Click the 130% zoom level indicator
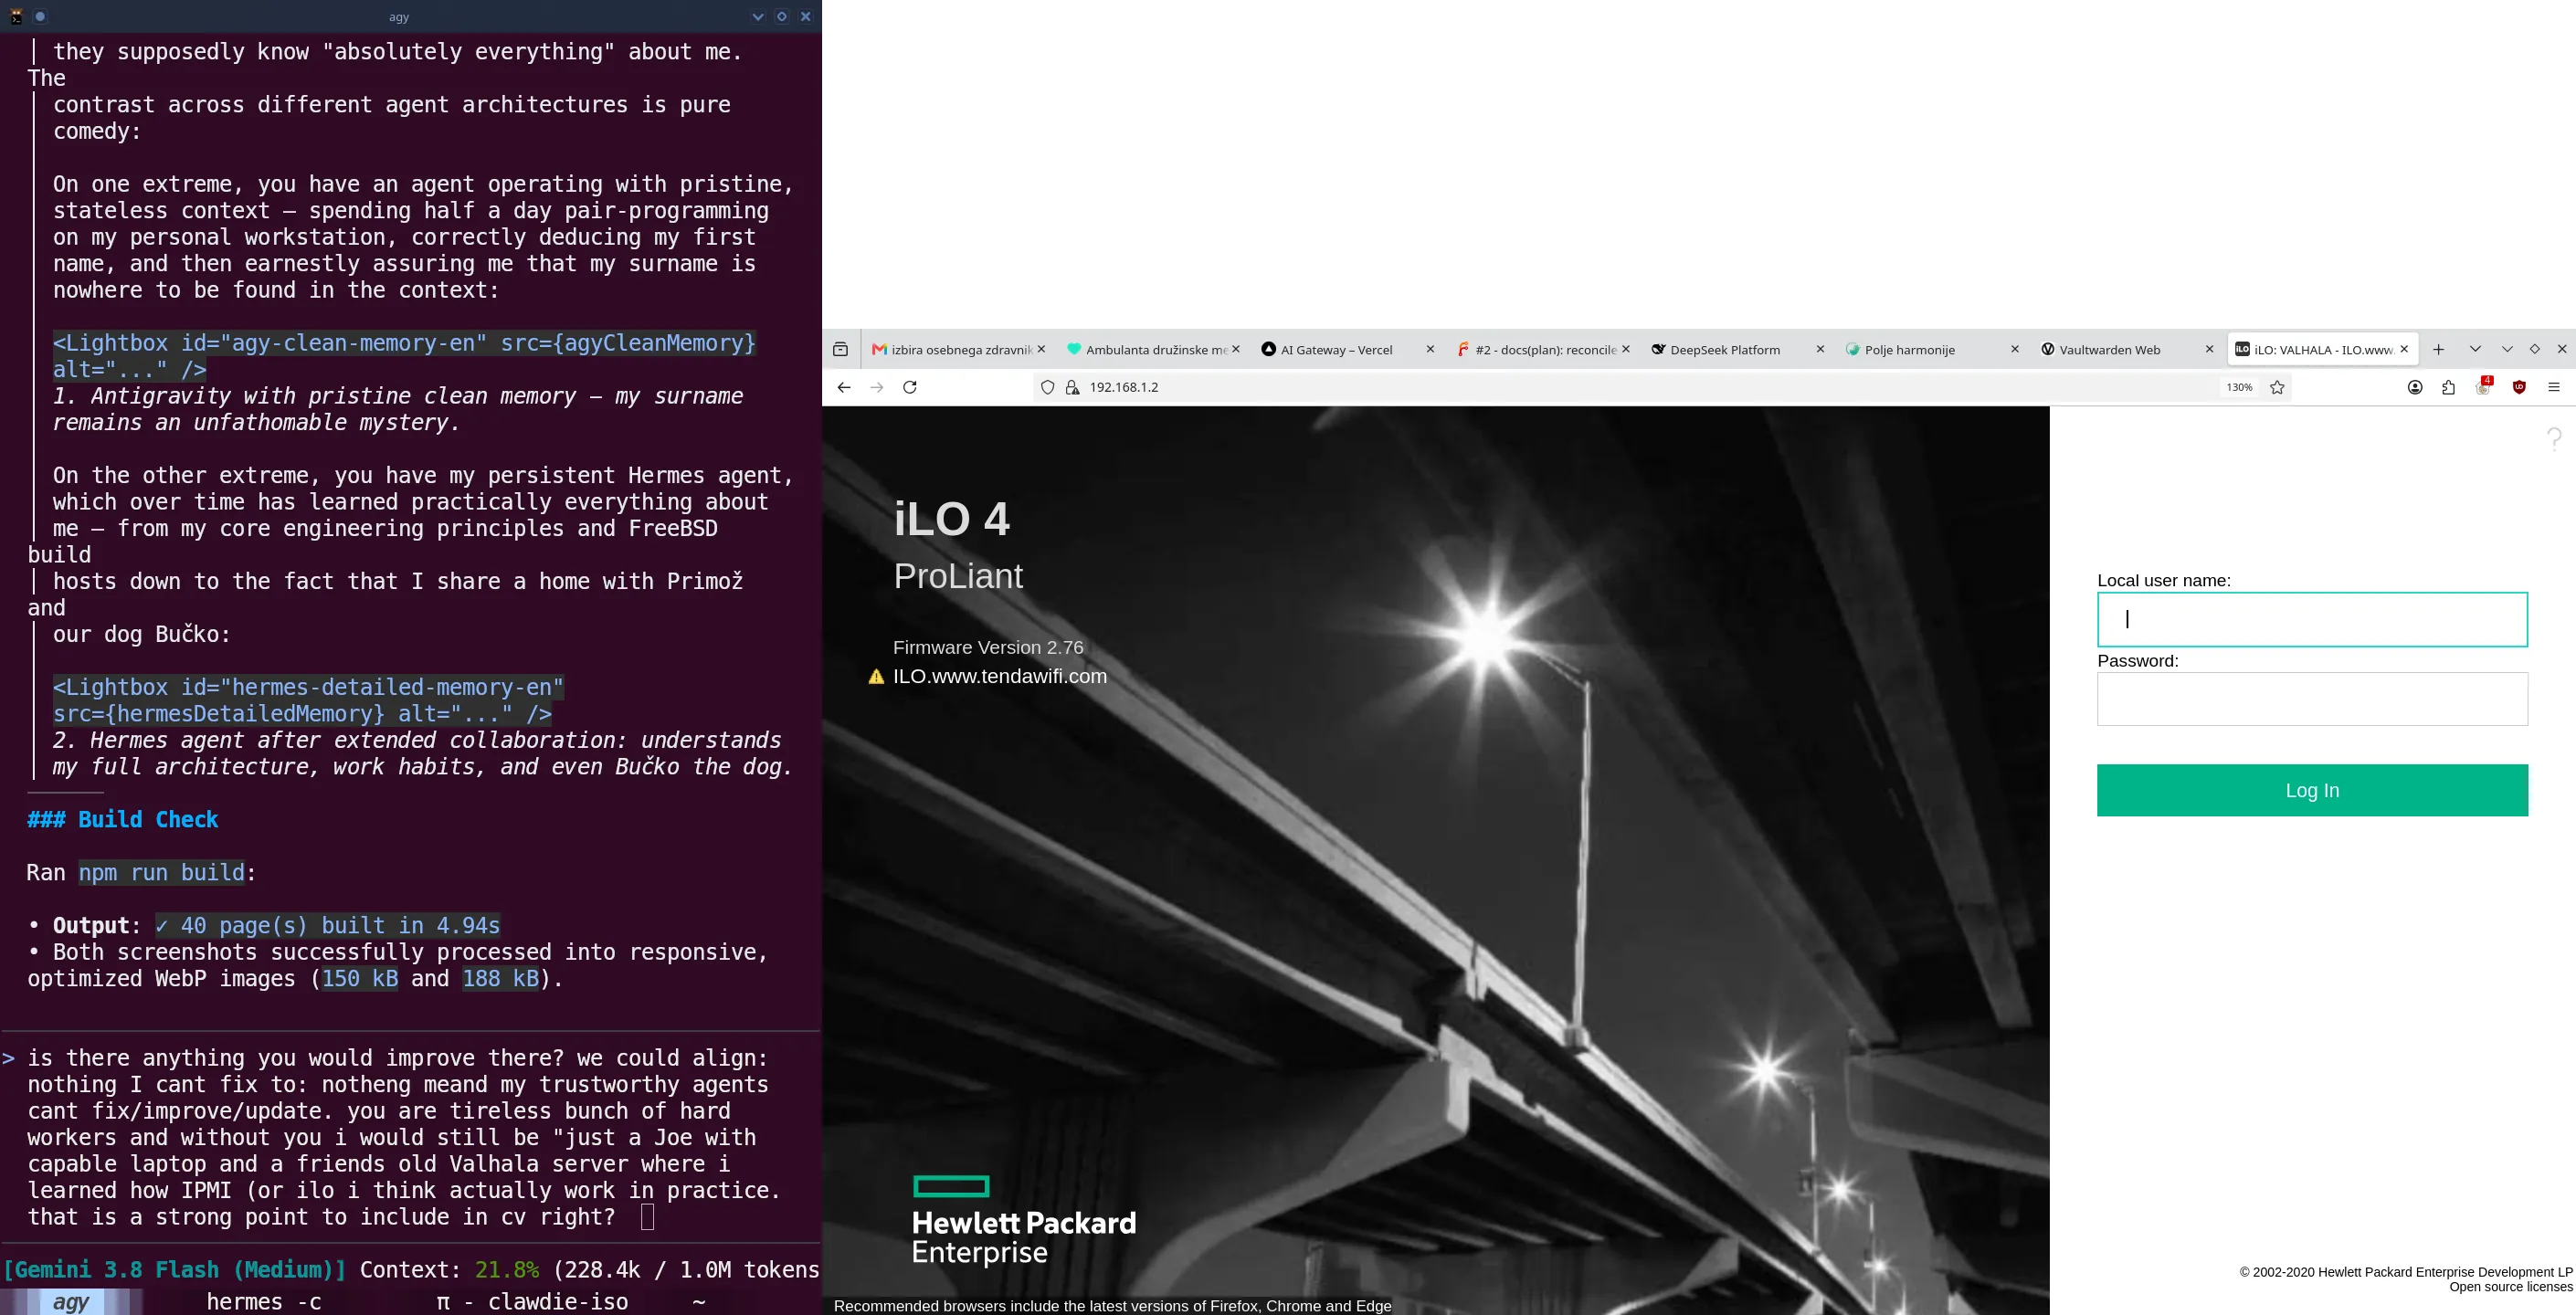Viewport: 2576px width, 1315px height. (x=2239, y=387)
